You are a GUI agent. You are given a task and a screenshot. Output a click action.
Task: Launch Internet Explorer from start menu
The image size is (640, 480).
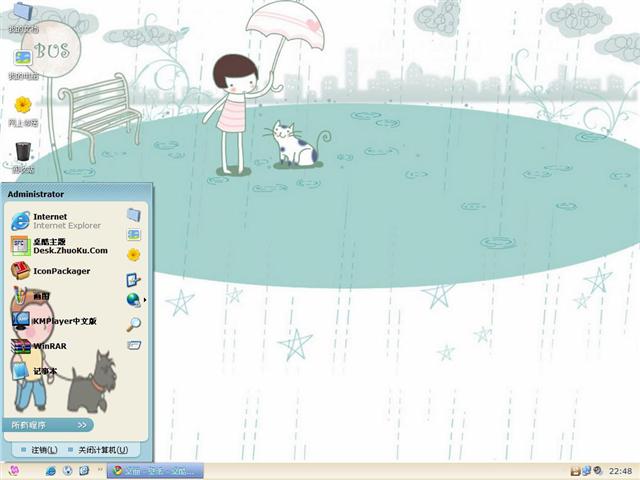(x=56, y=221)
